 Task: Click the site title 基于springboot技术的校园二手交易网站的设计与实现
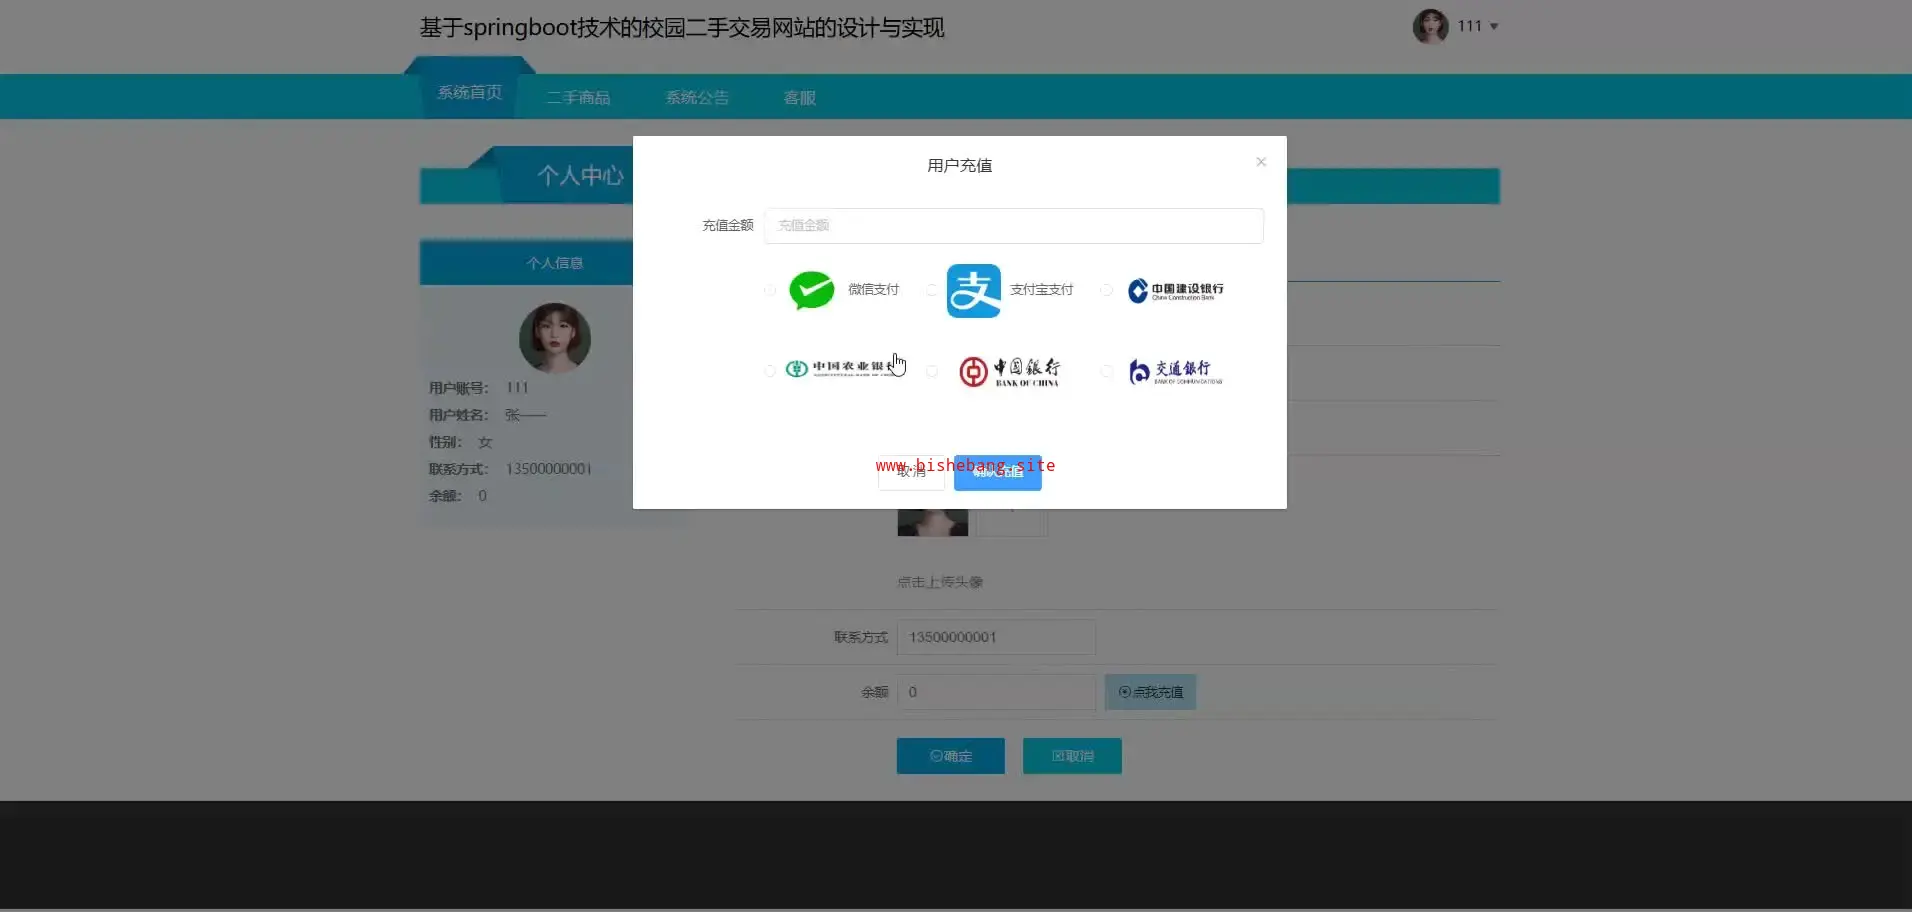click(682, 28)
